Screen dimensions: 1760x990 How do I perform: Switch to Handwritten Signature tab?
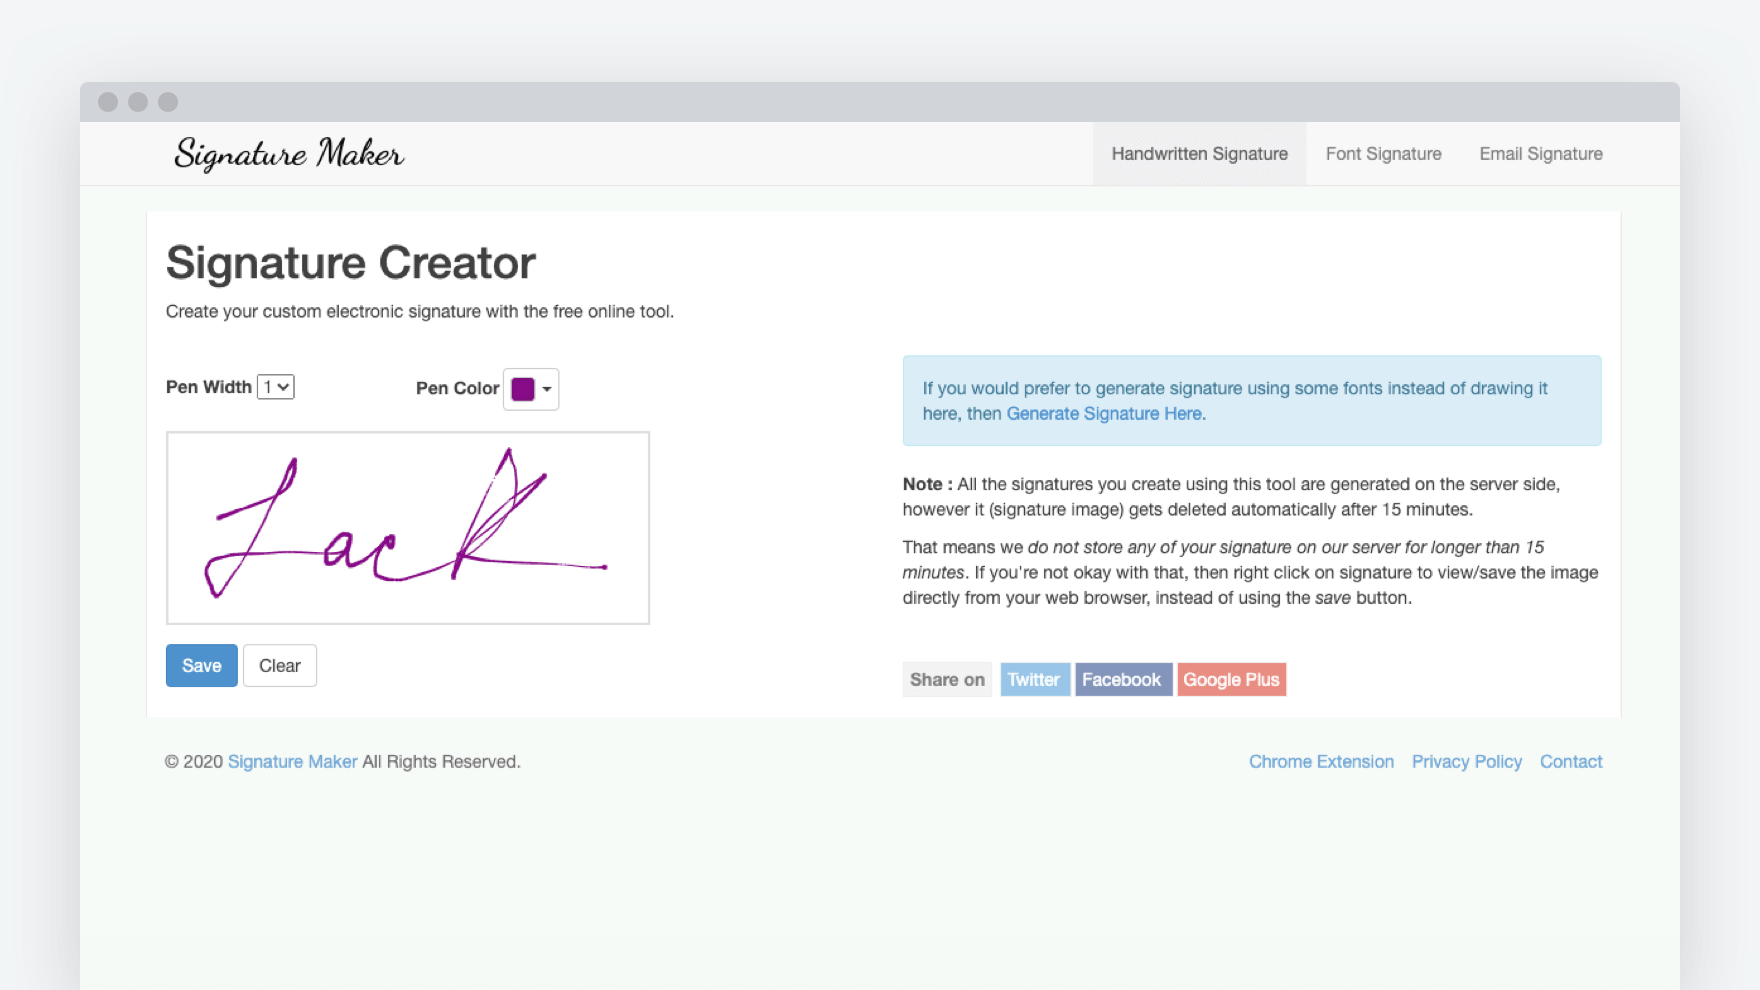point(1199,154)
